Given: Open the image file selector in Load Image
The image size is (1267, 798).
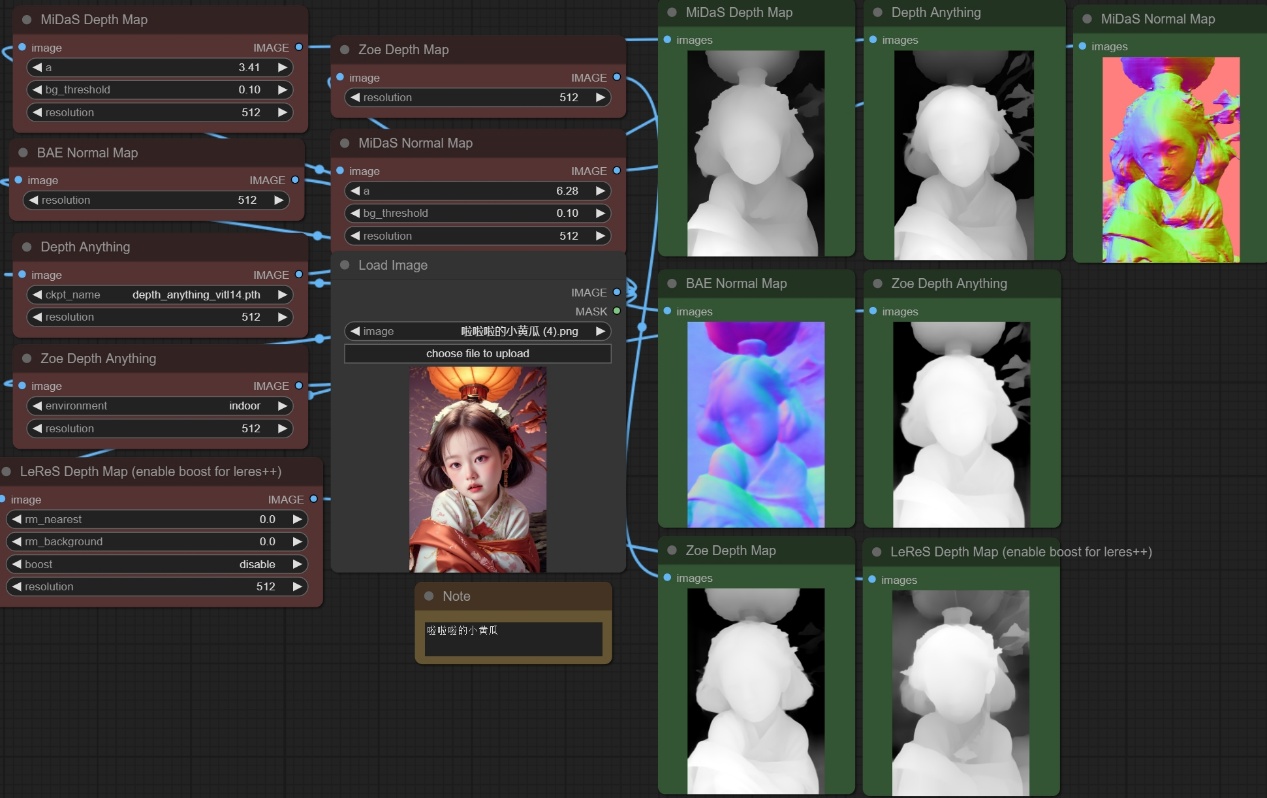Looking at the screenshot, I should pyautogui.click(x=477, y=331).
